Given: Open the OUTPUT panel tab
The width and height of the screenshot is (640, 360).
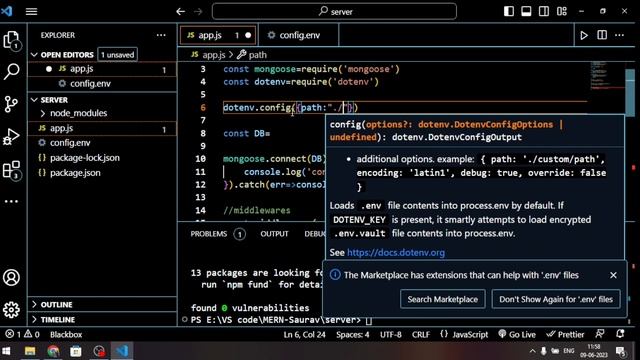Looking at the screenshot, I should pos(274,234).
